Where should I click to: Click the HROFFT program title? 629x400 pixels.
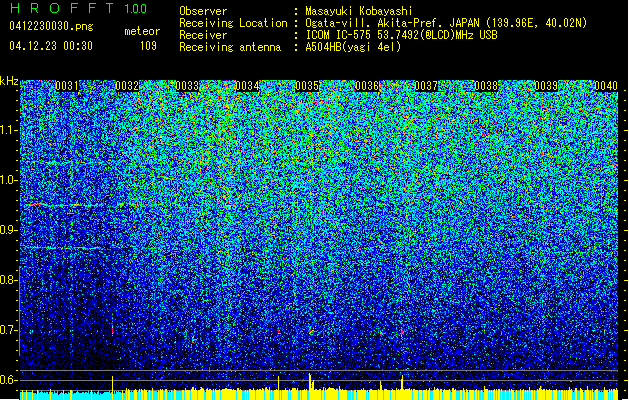pyautogui.click(x=61, y=8)
